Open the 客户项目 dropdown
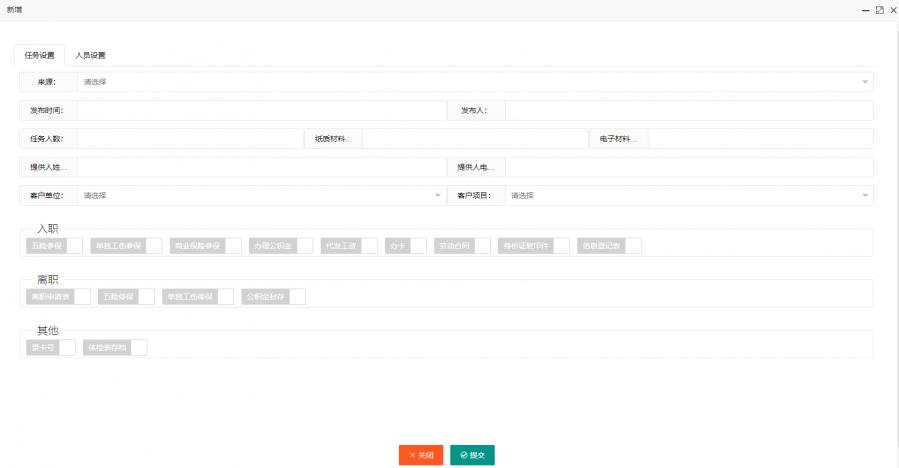This screenshot has width=899, height=468. pyautogui.click(x=688, y=196)
